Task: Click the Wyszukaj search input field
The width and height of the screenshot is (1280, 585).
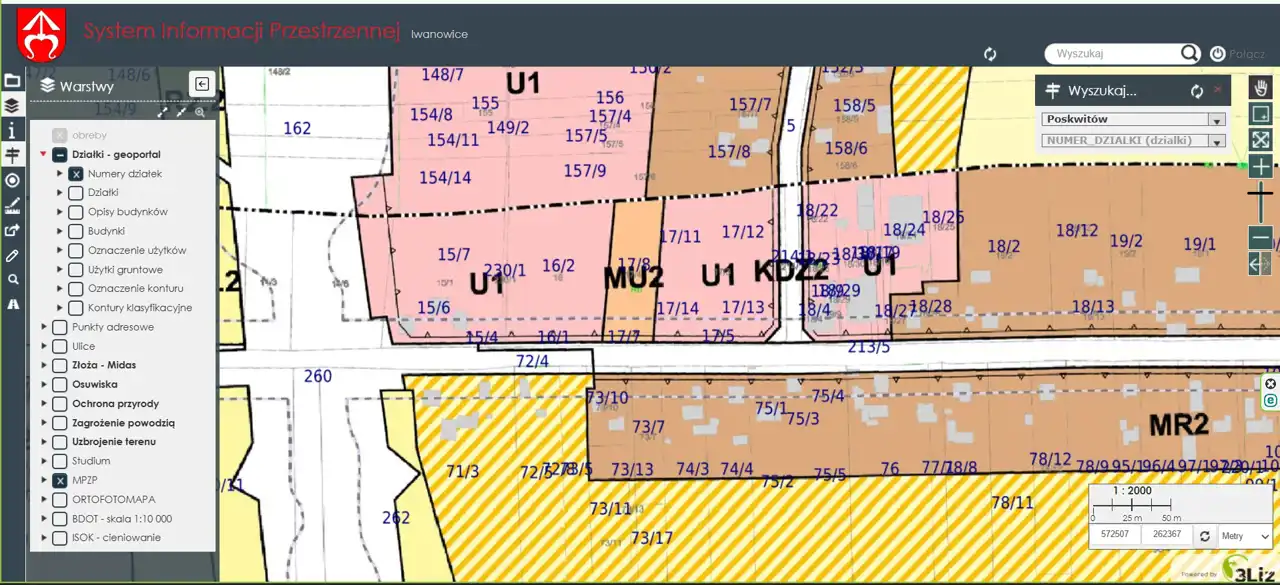Action: (x=1112, y=54)
